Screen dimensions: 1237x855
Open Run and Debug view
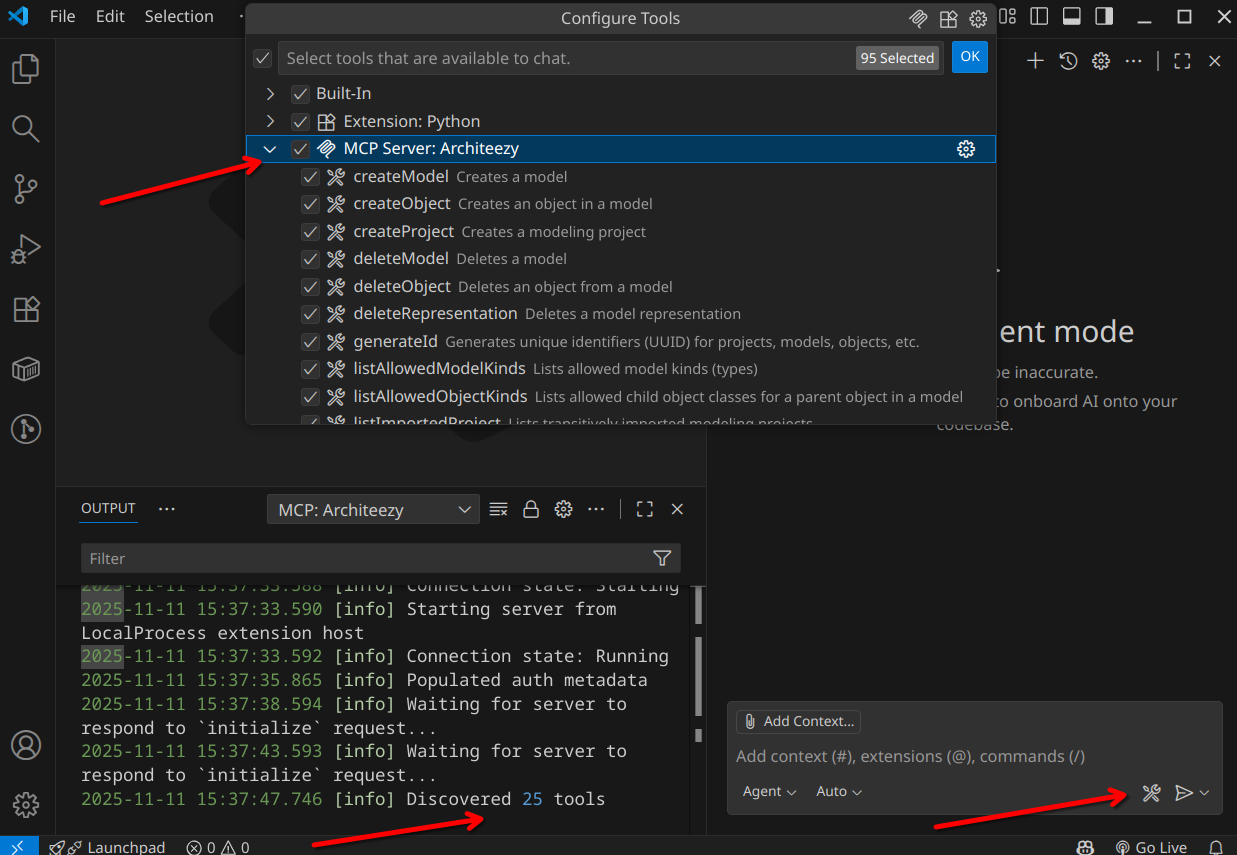(x=26, y=249)
